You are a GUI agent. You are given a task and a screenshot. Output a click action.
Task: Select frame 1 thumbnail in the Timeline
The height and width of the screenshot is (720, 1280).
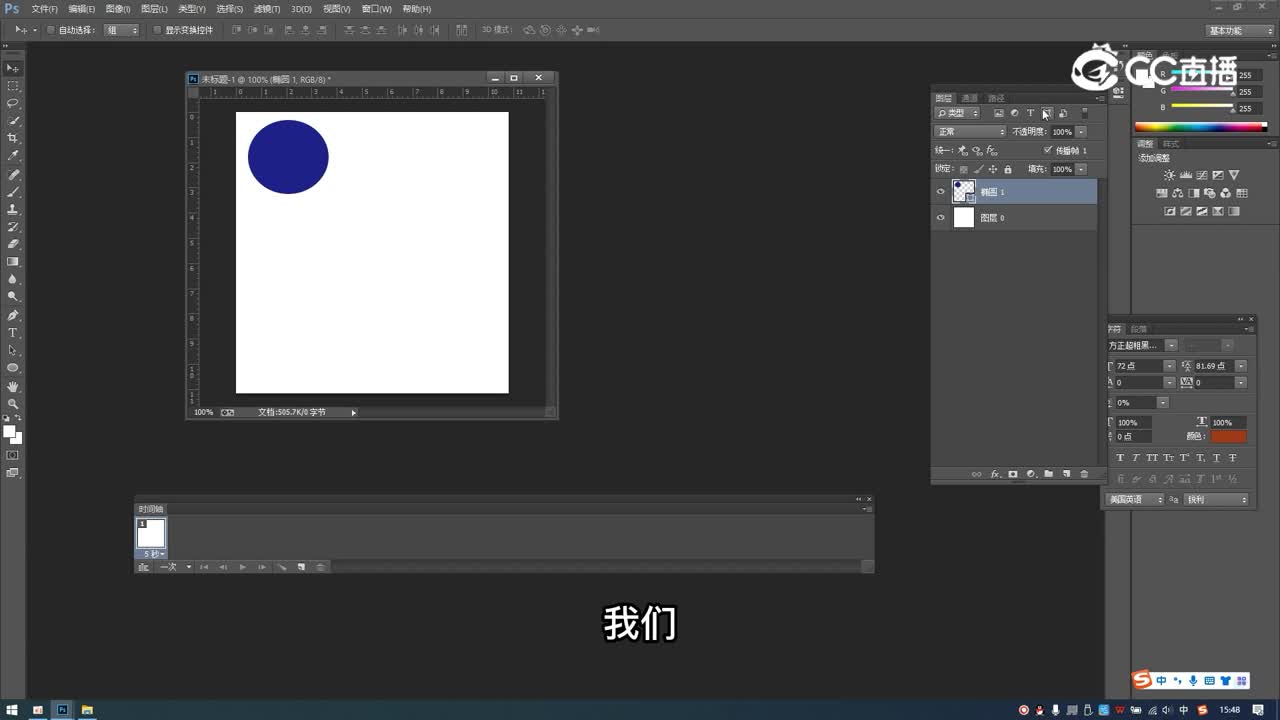(x=151, y=532)
